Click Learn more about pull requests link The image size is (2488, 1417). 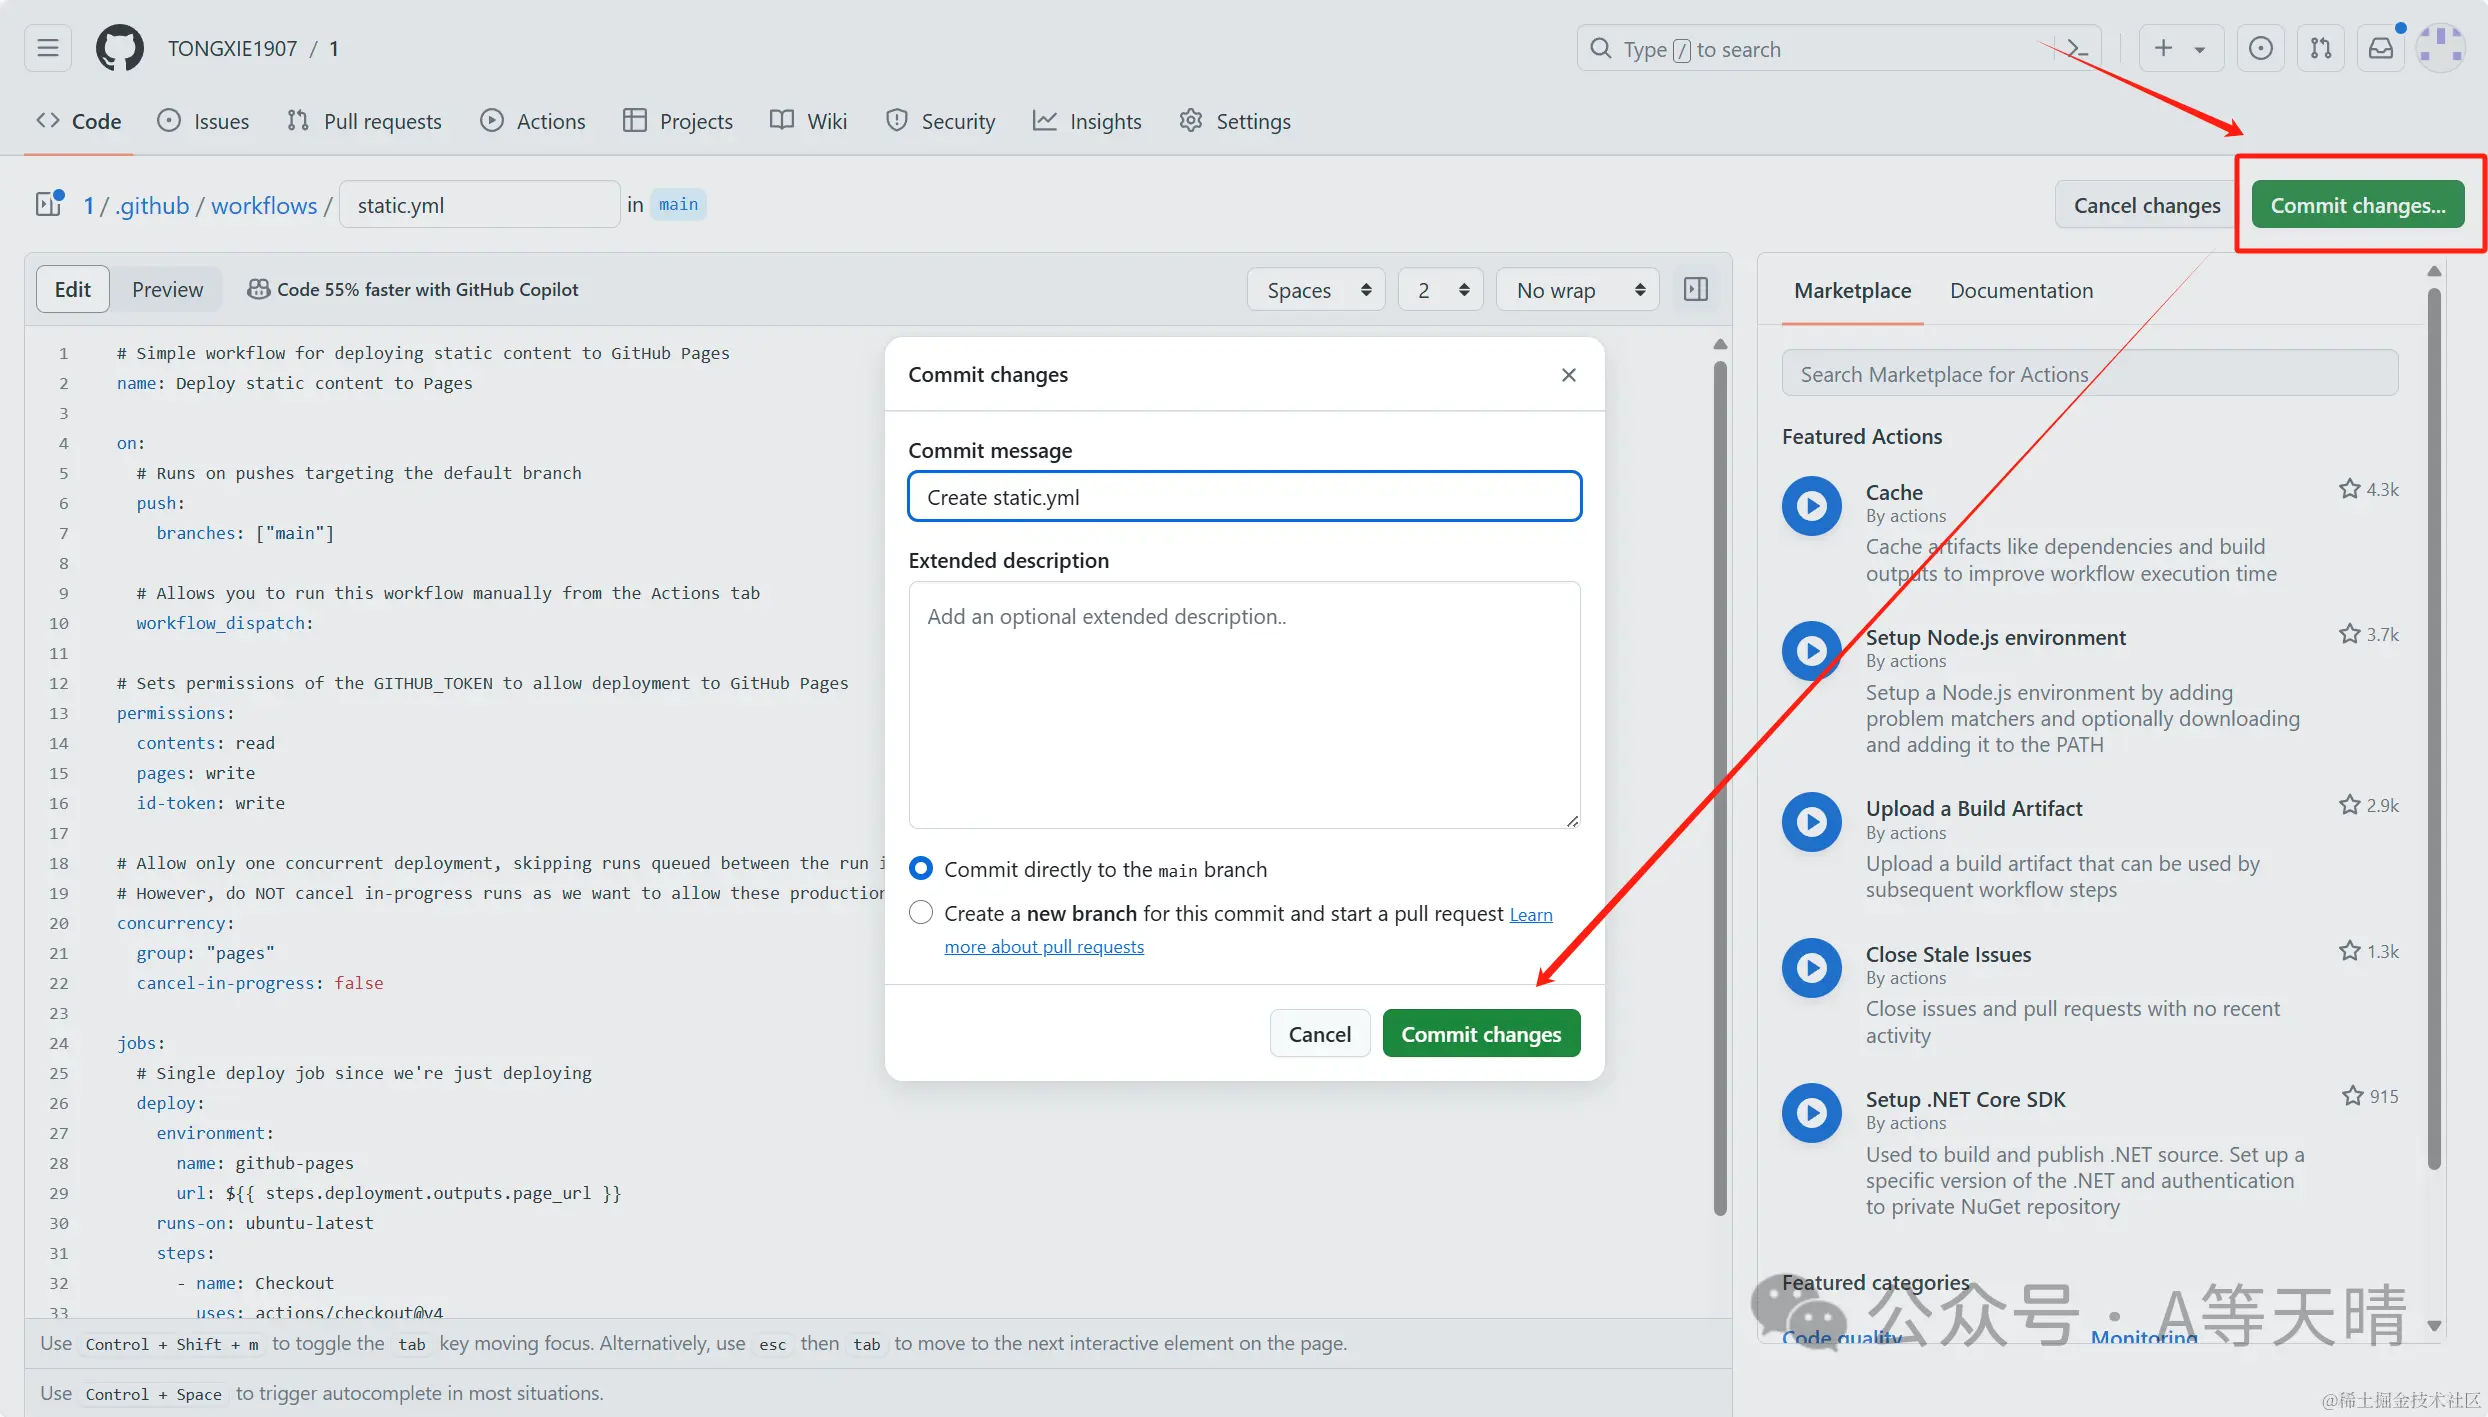click(1044, 947)
